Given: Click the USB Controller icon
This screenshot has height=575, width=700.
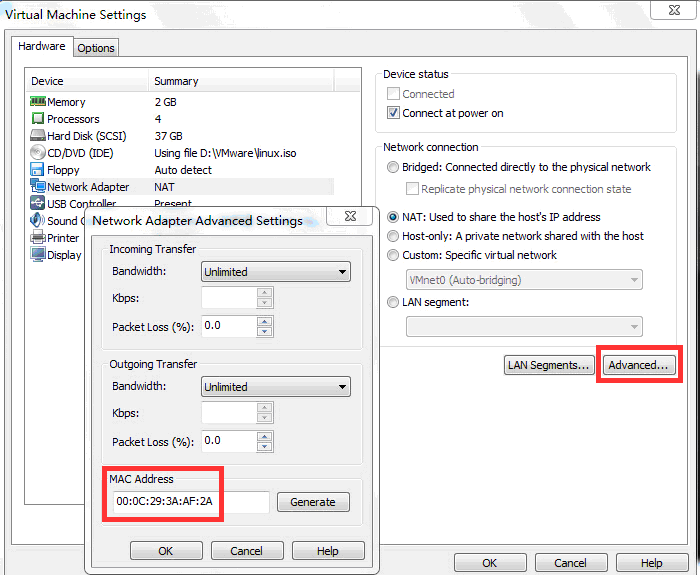Looking at the screenshot, I should tap(38, 204).
